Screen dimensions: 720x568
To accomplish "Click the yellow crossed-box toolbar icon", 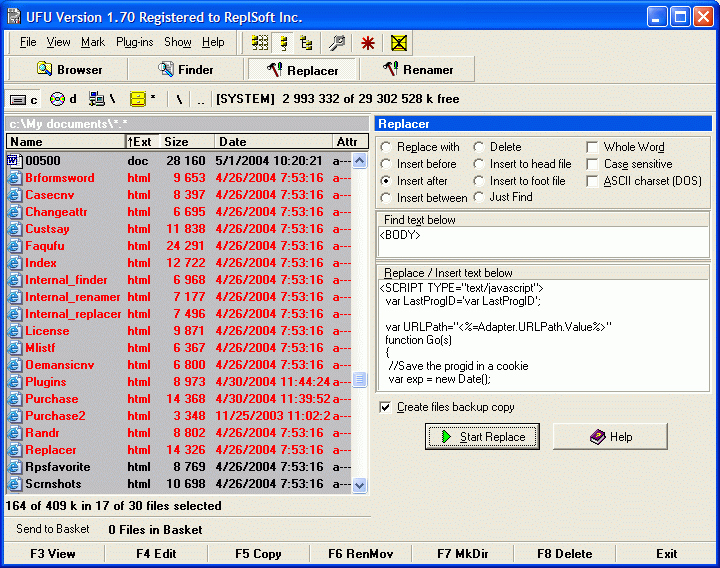I will point(399,43).
